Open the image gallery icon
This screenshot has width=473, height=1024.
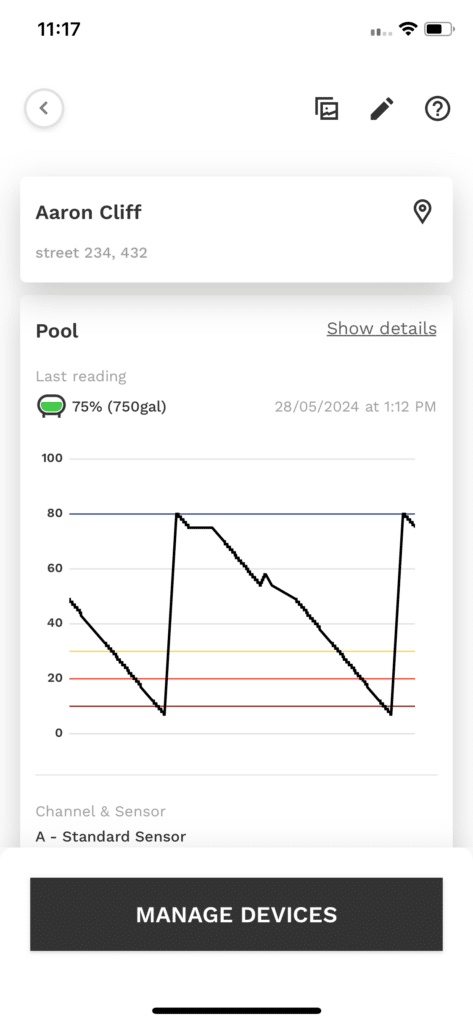tap(327, 109)
